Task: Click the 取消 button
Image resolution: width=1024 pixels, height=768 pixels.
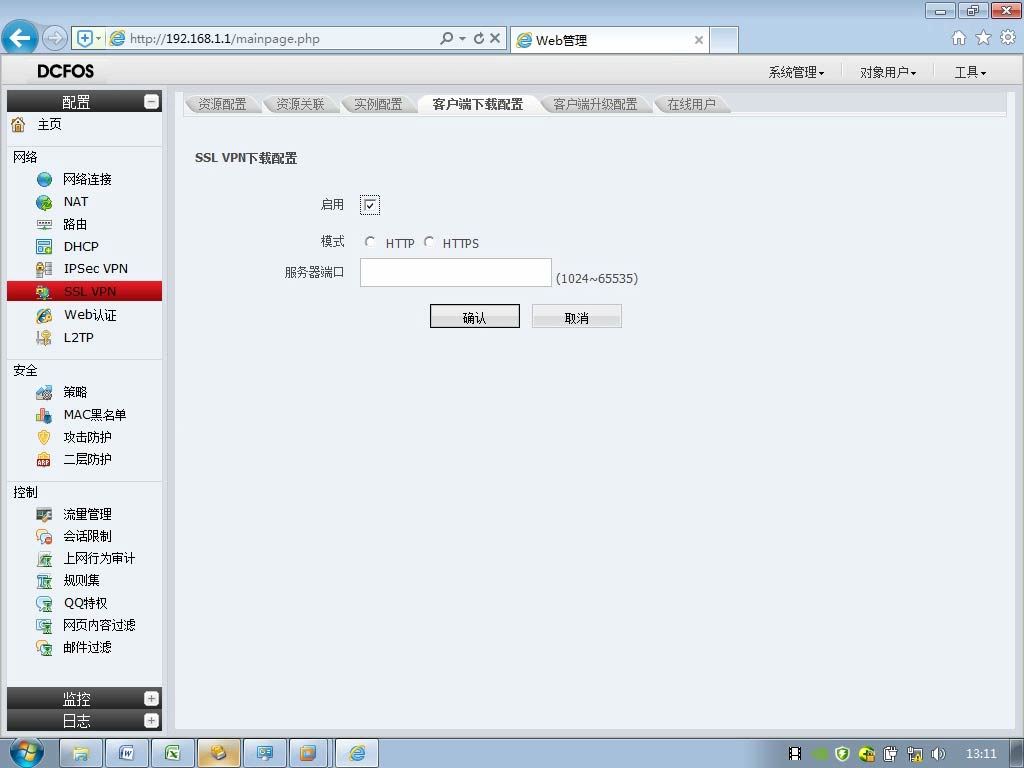Action: pos(577,317)
